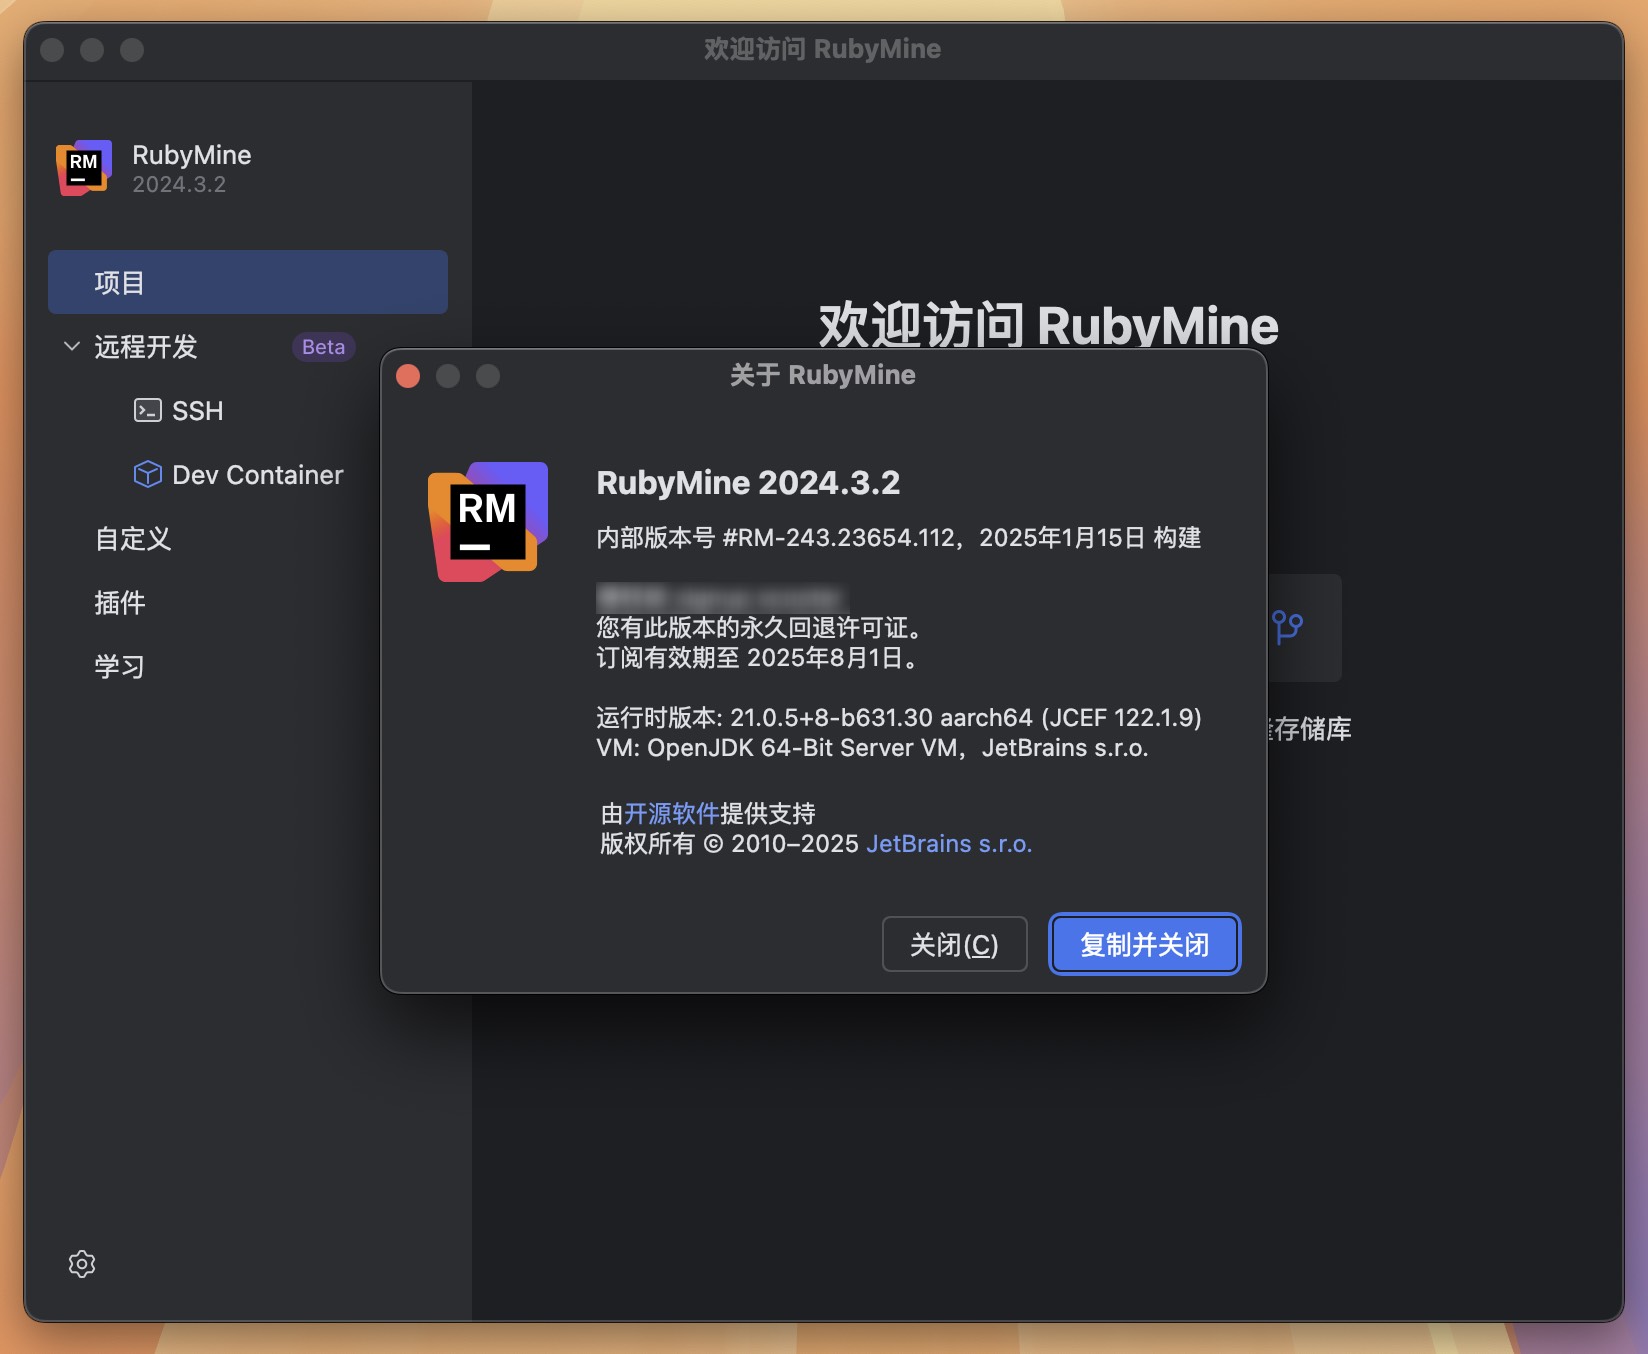Click the Beta badge next to 远程开发
This screenshot has width=1648, height=1354.
pos(323,347)
